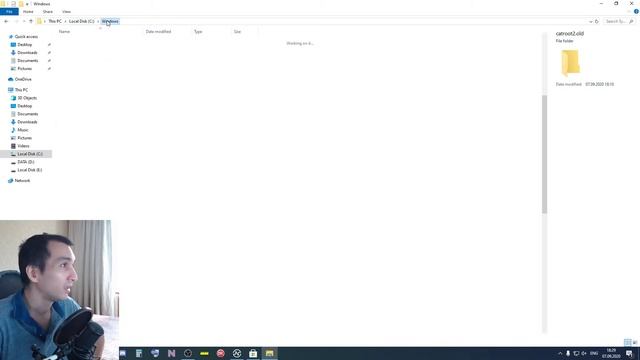Select Local Disk (E:) in navigation pane

pos(29,170)
